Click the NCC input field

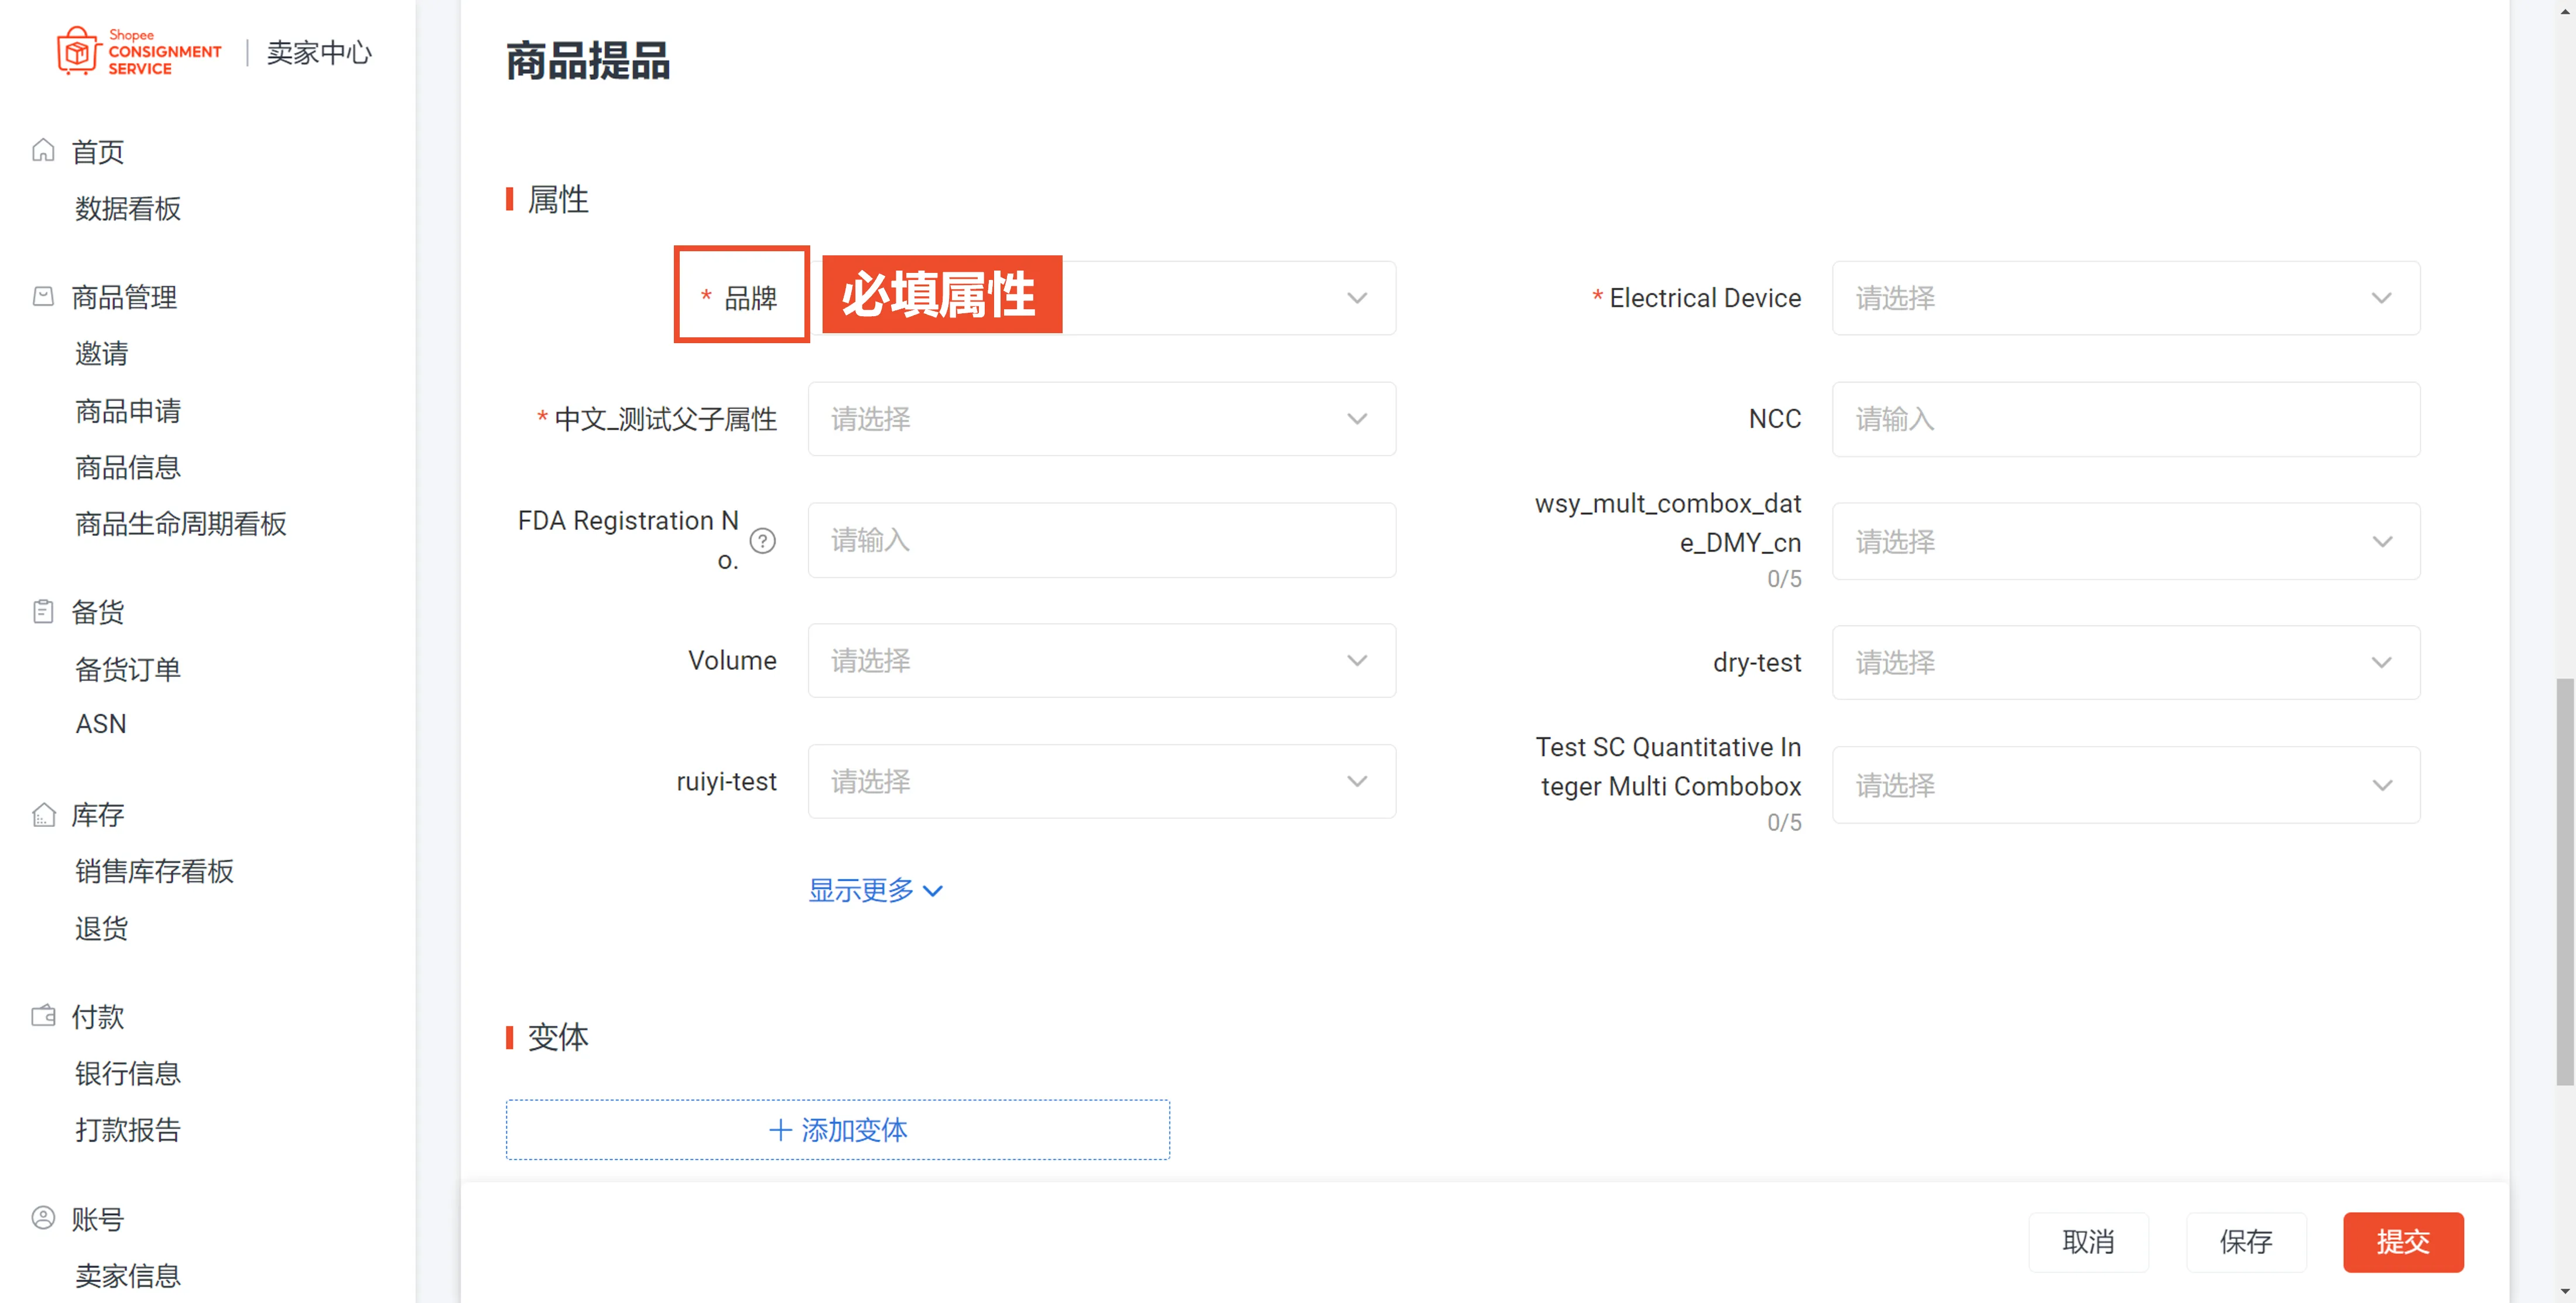(x=2126, y=419)
